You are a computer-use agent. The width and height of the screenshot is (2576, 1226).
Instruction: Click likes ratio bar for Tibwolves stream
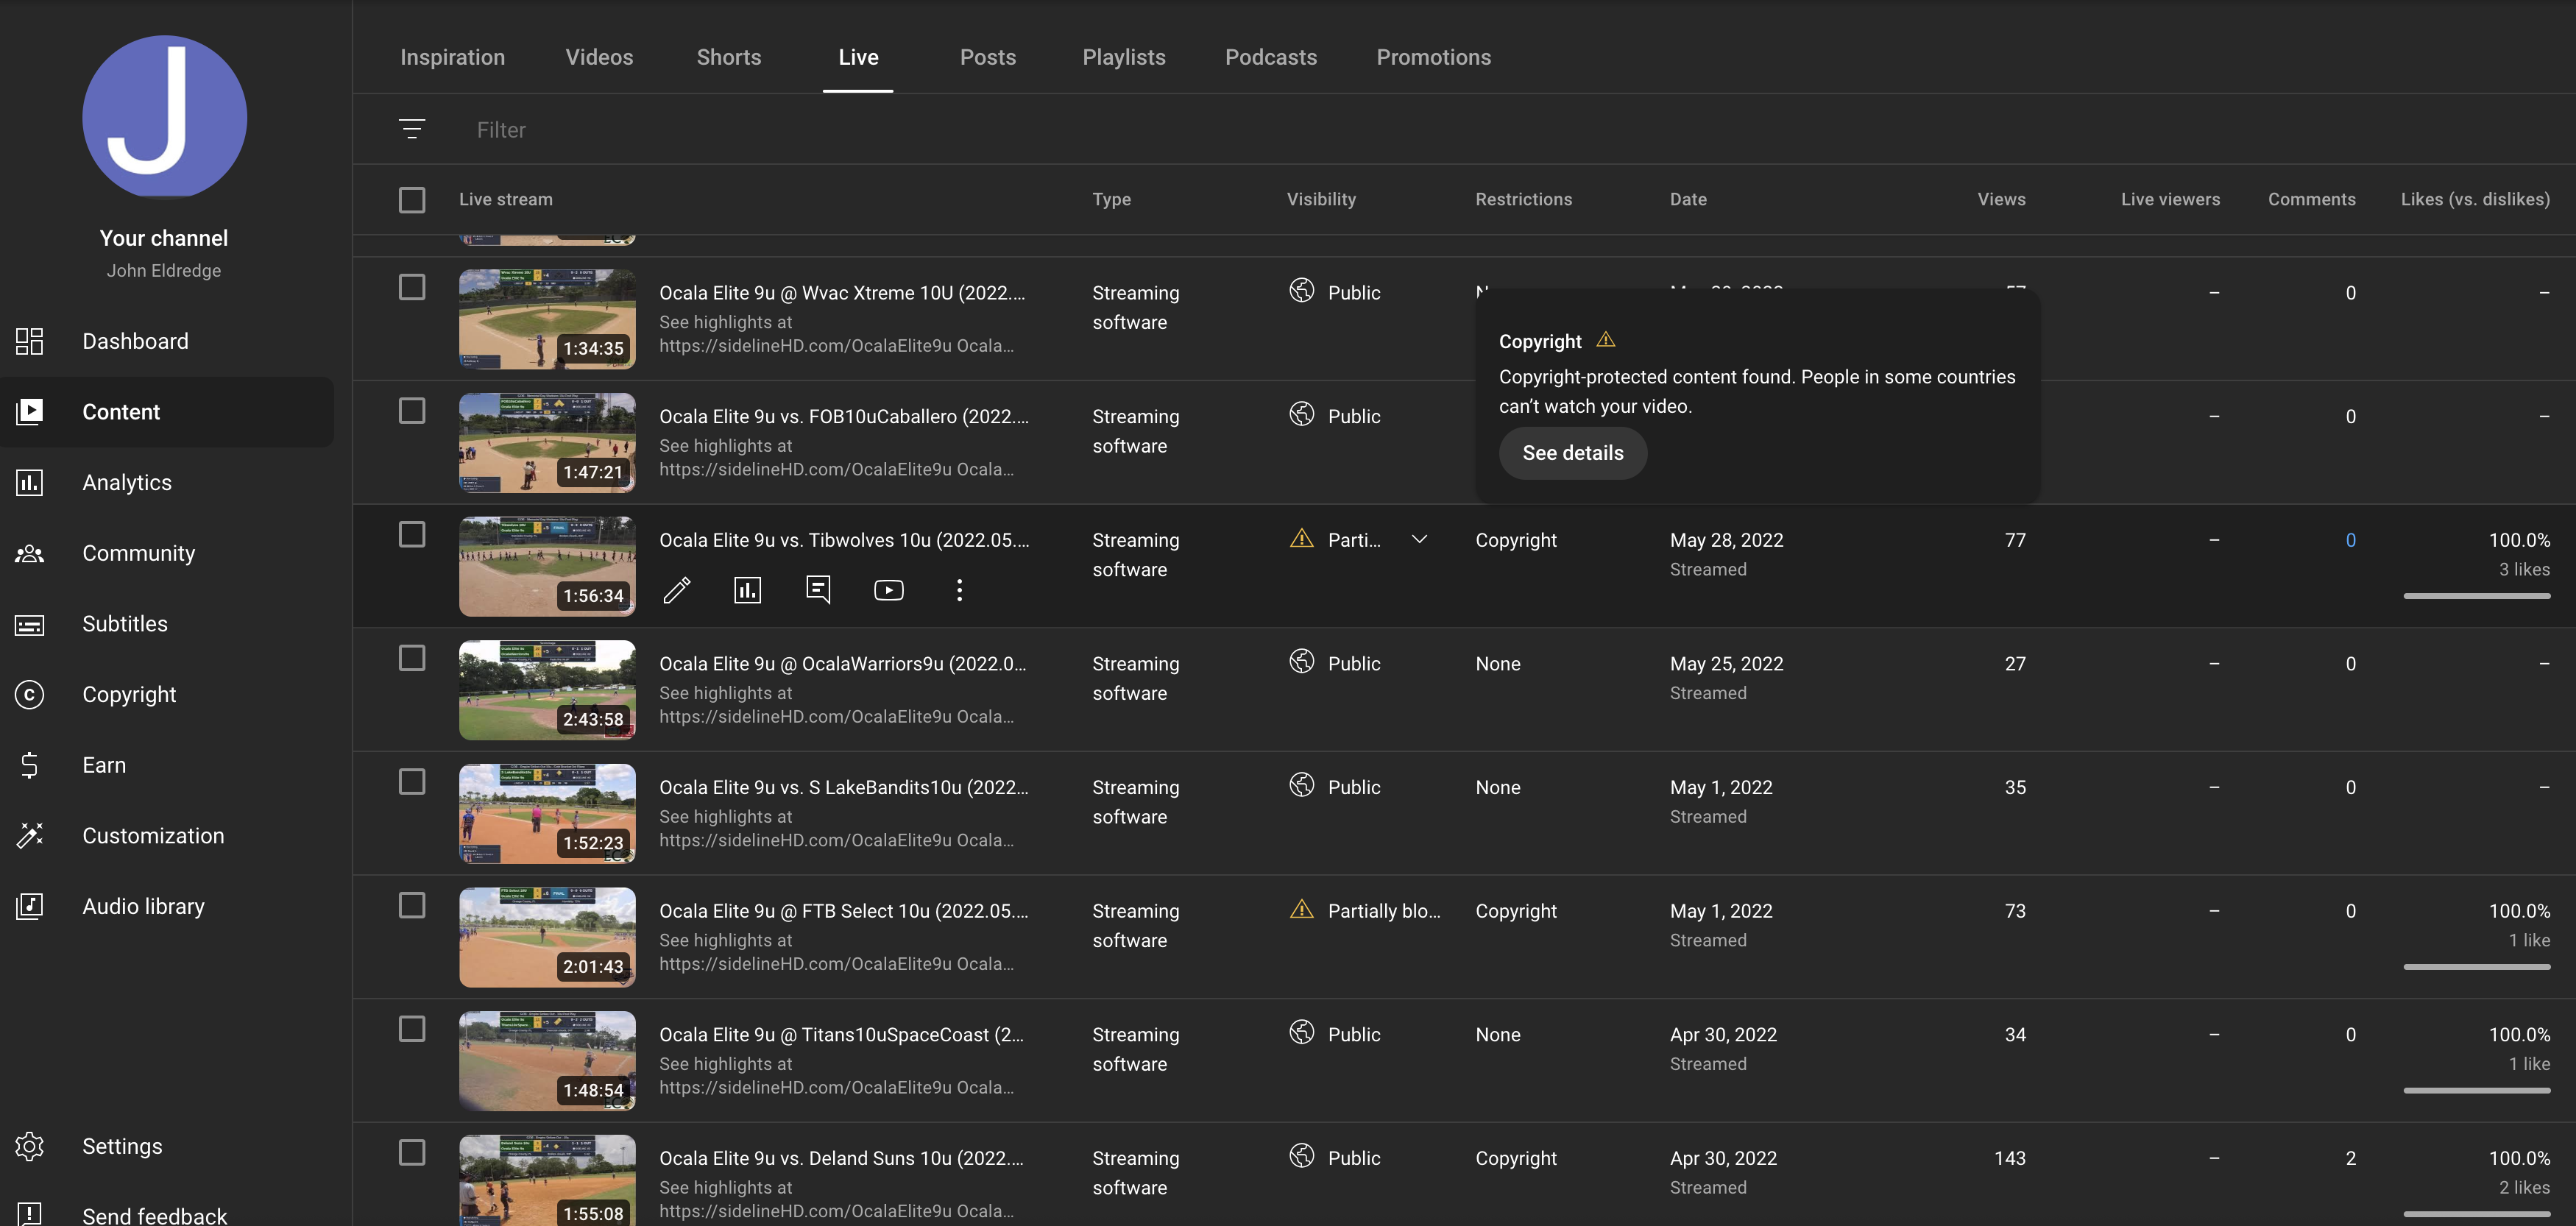pyautogui.click(x=2476, y=596)
